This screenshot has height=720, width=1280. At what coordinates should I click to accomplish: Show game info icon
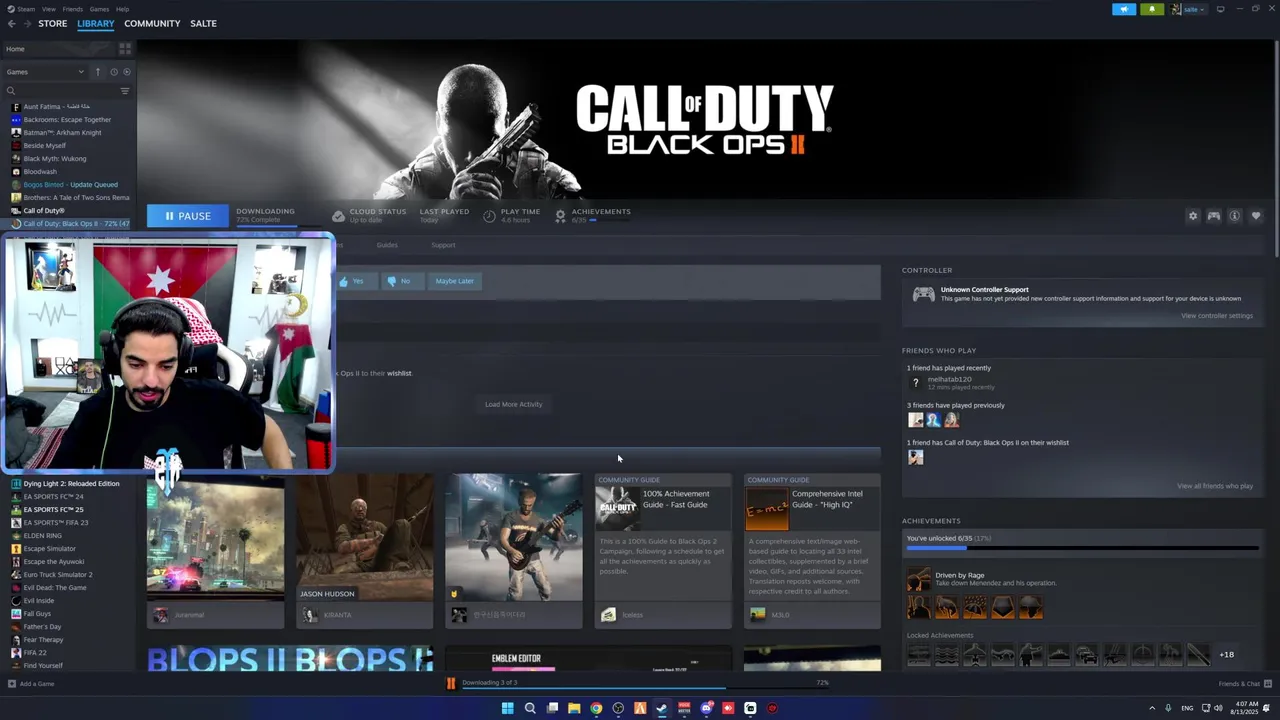tap(1235, 216)
